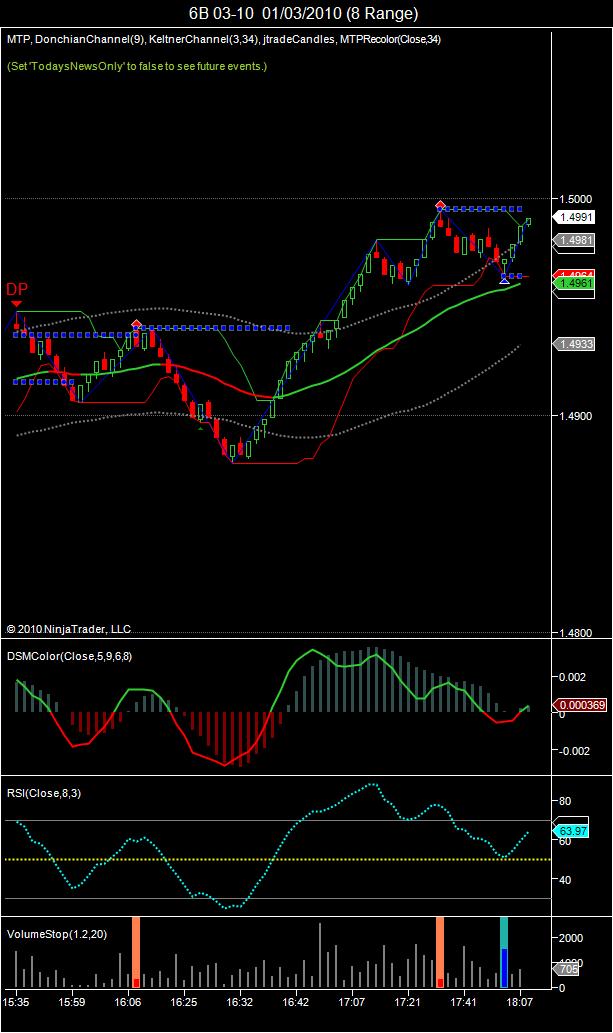Image resolution: width=613 pixels, height=1033 pixels.
Task: Click the orange VolumeStop bar after 17:21
Action: point(440,952)
